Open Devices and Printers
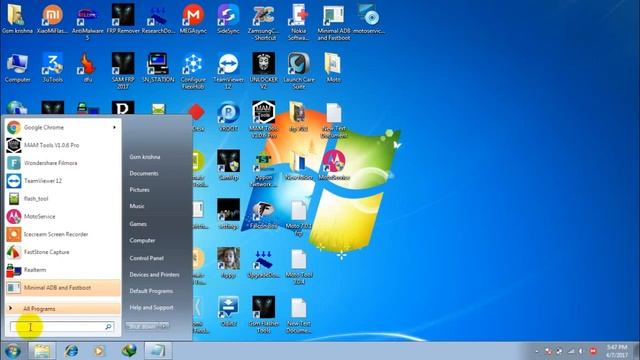 (154, 275)
